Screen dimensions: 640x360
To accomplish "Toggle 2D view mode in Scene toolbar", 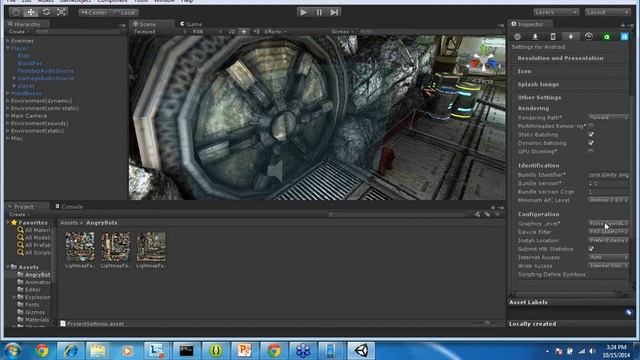I will (x=231, y=31).
